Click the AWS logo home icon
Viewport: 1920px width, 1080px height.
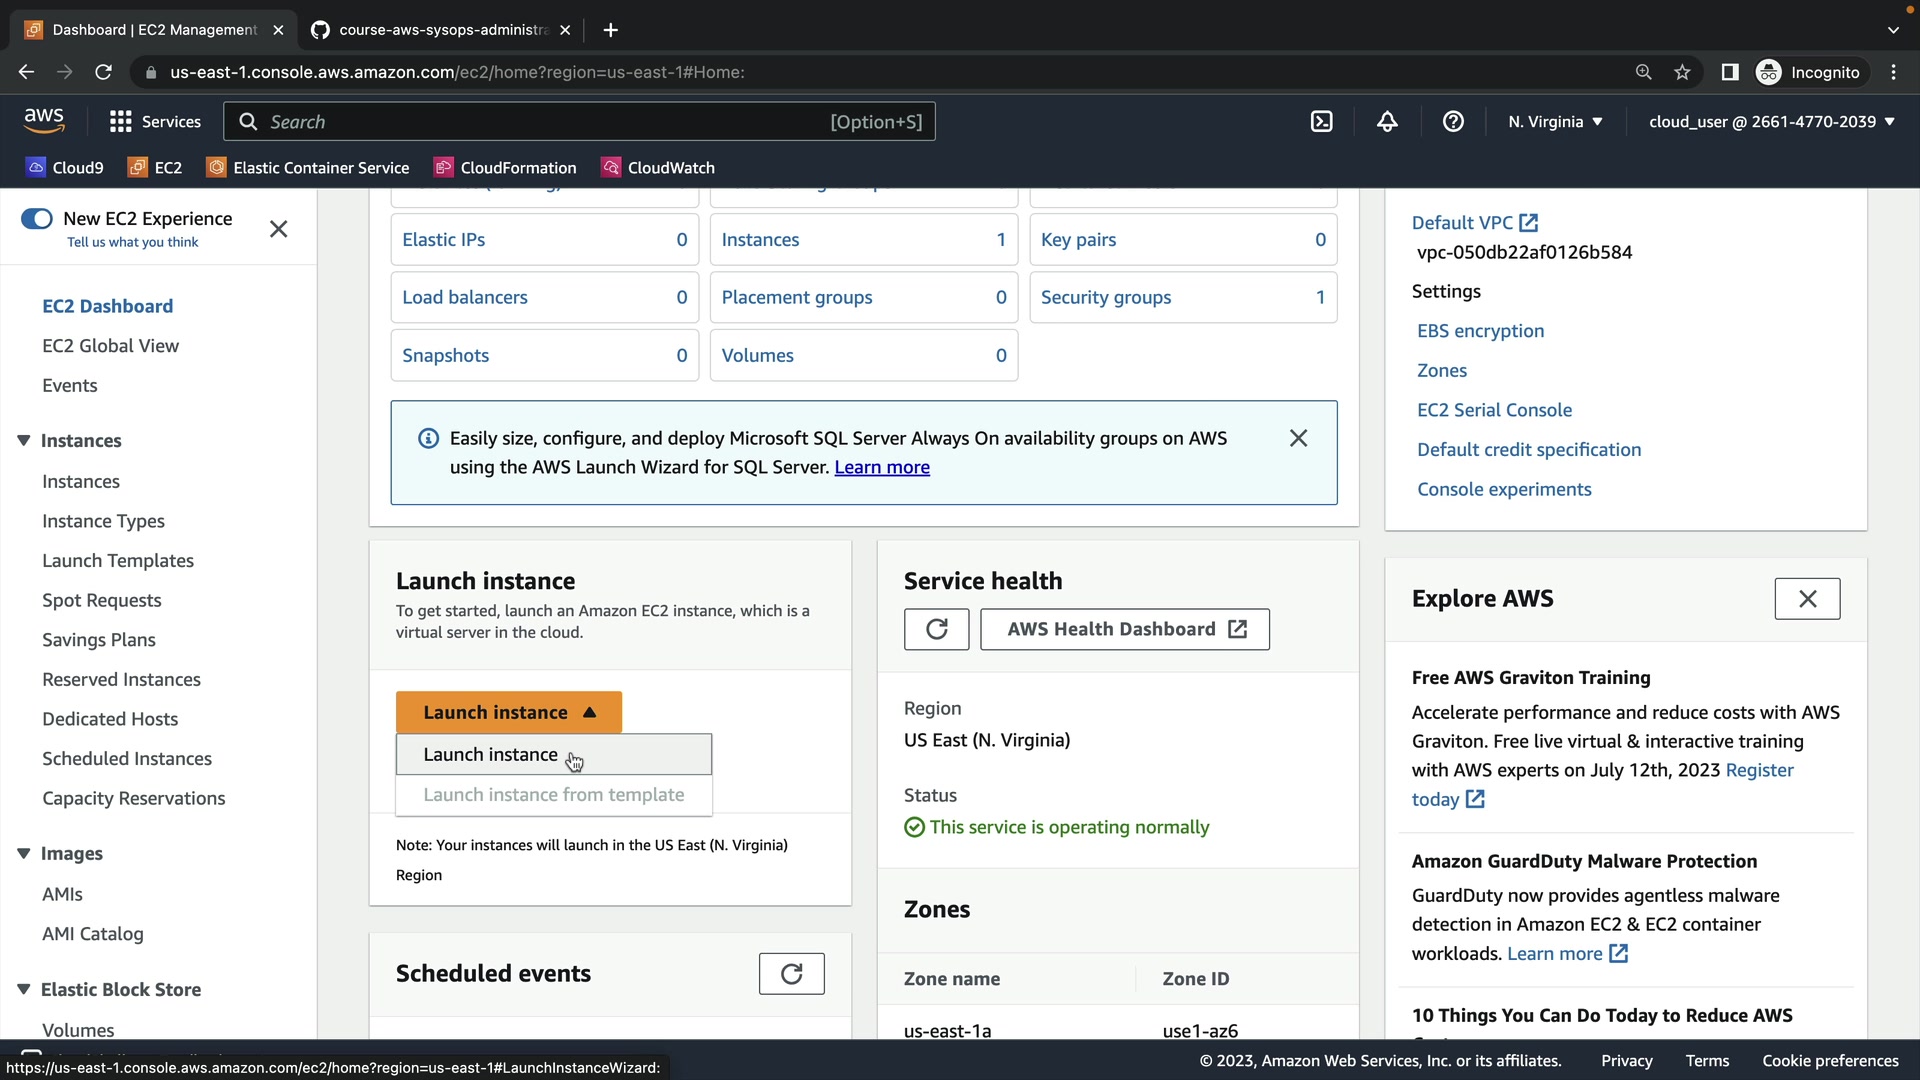pyautogui.click(x=44, y=121)
